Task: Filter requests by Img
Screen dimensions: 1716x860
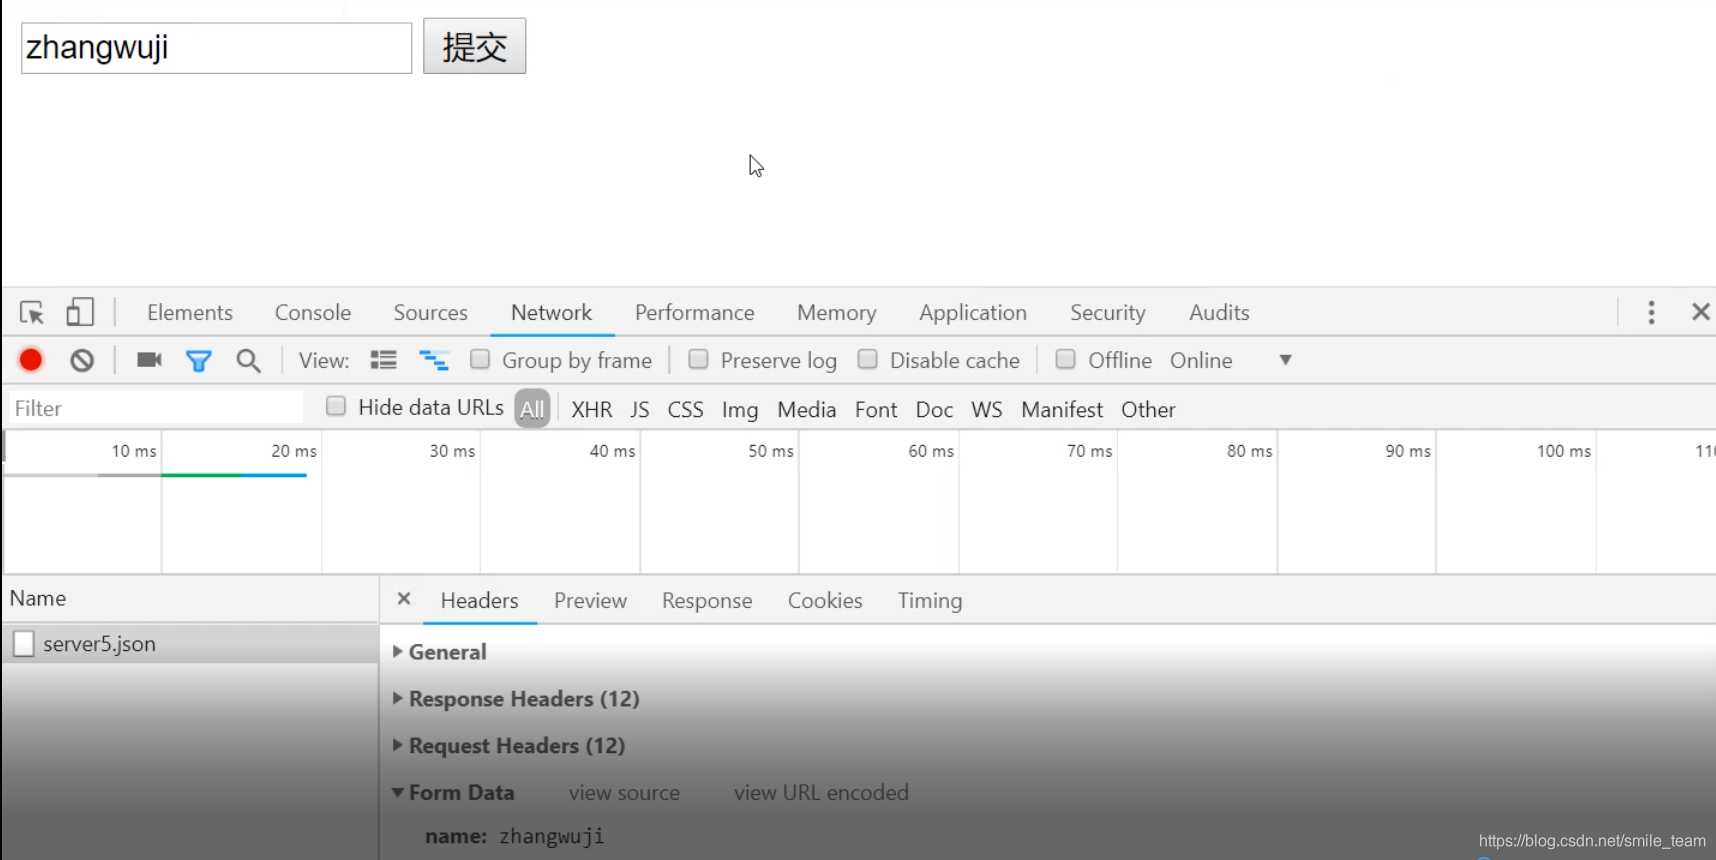Action: click(x=740, y=409)
